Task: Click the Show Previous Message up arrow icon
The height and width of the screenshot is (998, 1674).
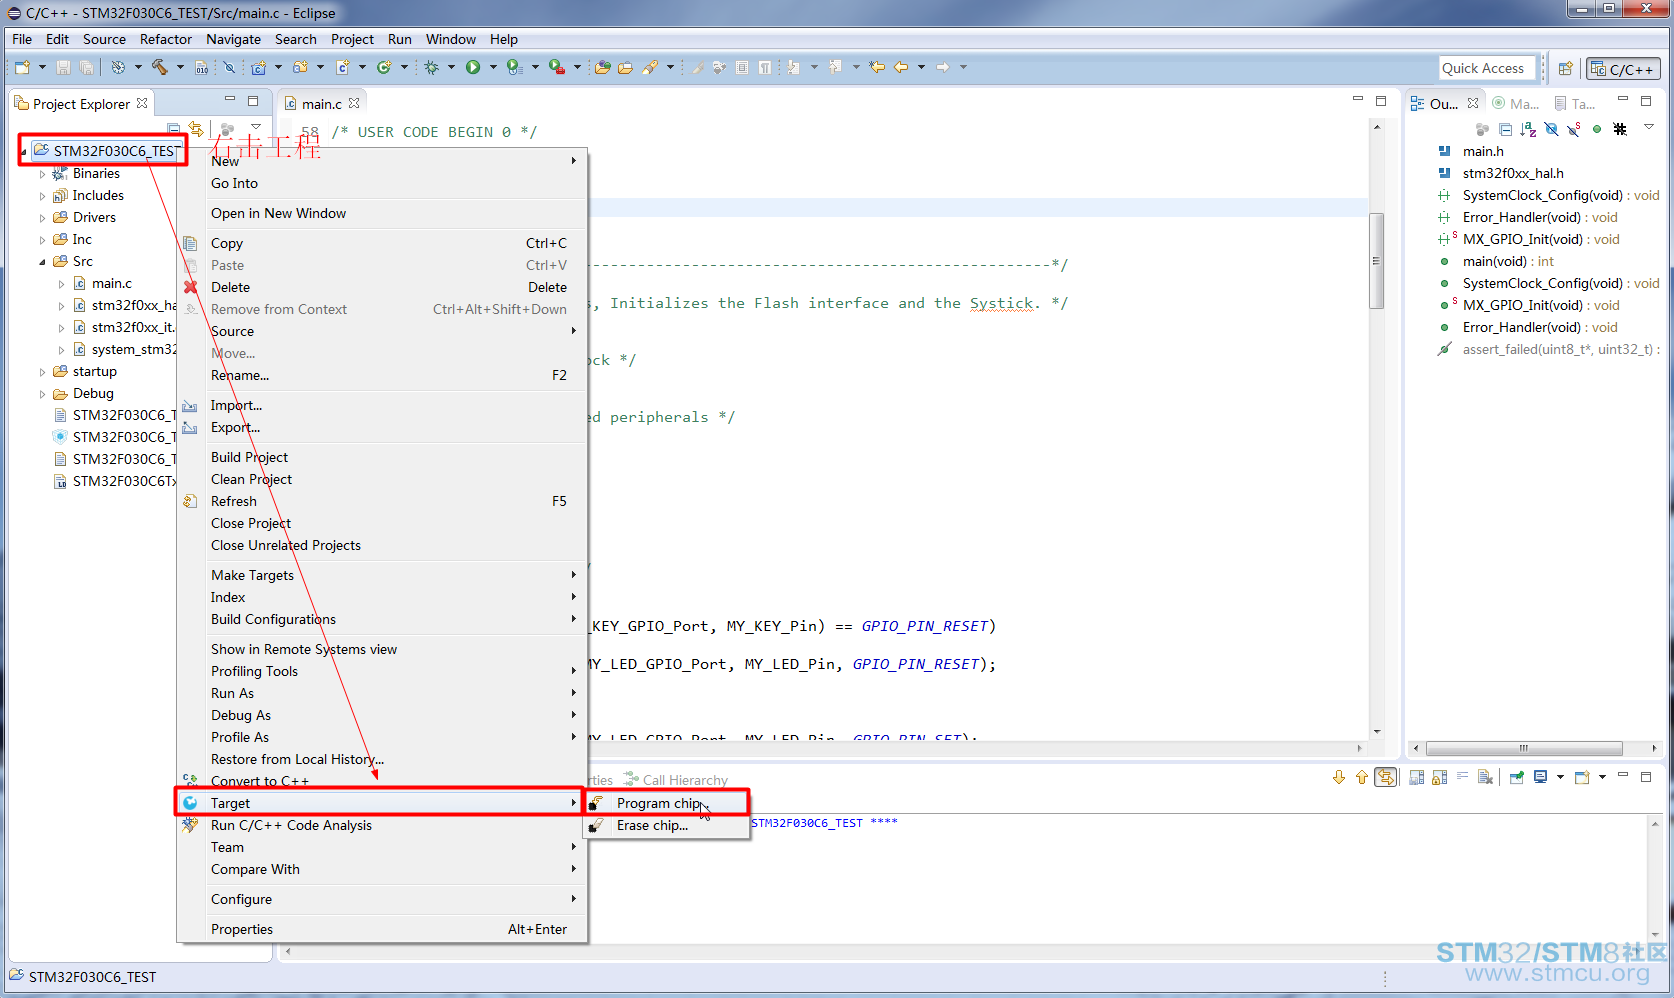Action: pyautogui.click(x=1361, y=777)
